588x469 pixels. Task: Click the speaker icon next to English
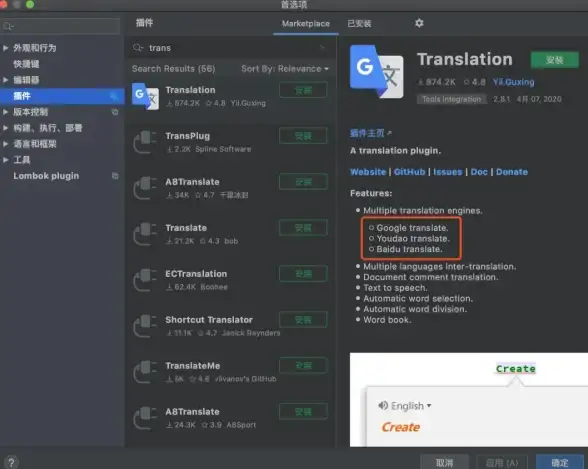(x=383, y=405)
